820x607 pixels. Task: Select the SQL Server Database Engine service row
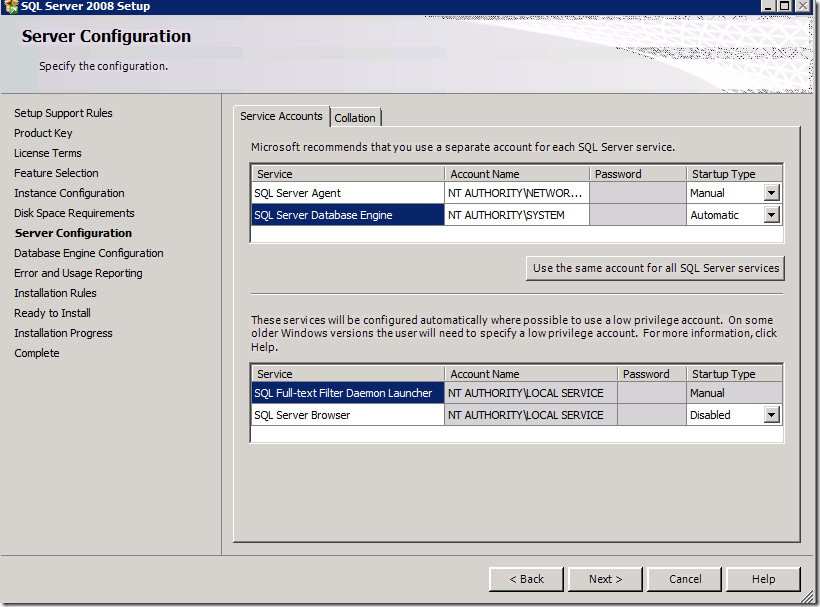point(348,215)
